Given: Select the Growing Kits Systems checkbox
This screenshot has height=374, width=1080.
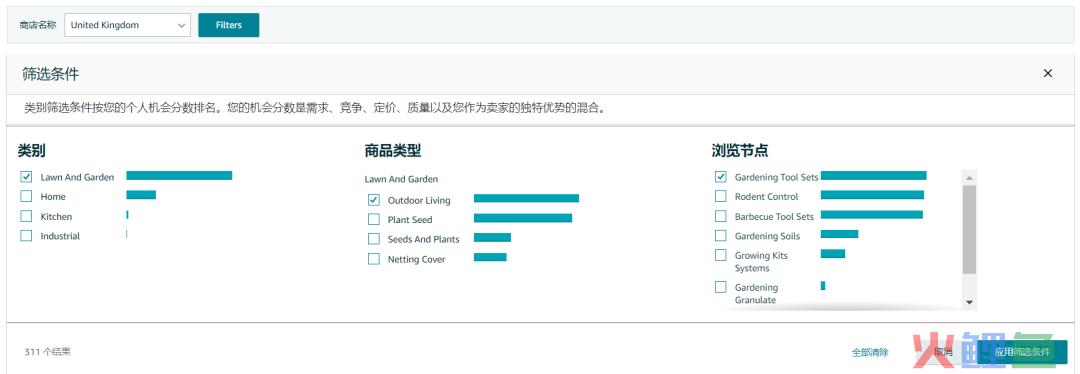Looking at the screenshot, I should pyautogui.click(x=720, y=256).
